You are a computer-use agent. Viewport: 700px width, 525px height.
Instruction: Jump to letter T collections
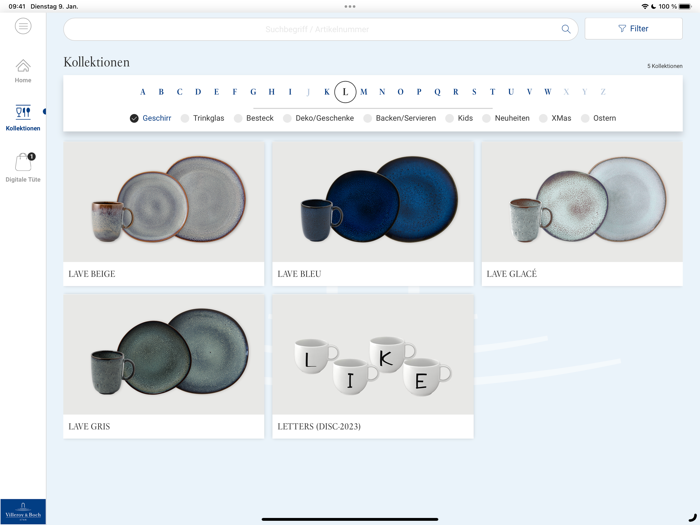pyautogui.click(x=492, y=92)
